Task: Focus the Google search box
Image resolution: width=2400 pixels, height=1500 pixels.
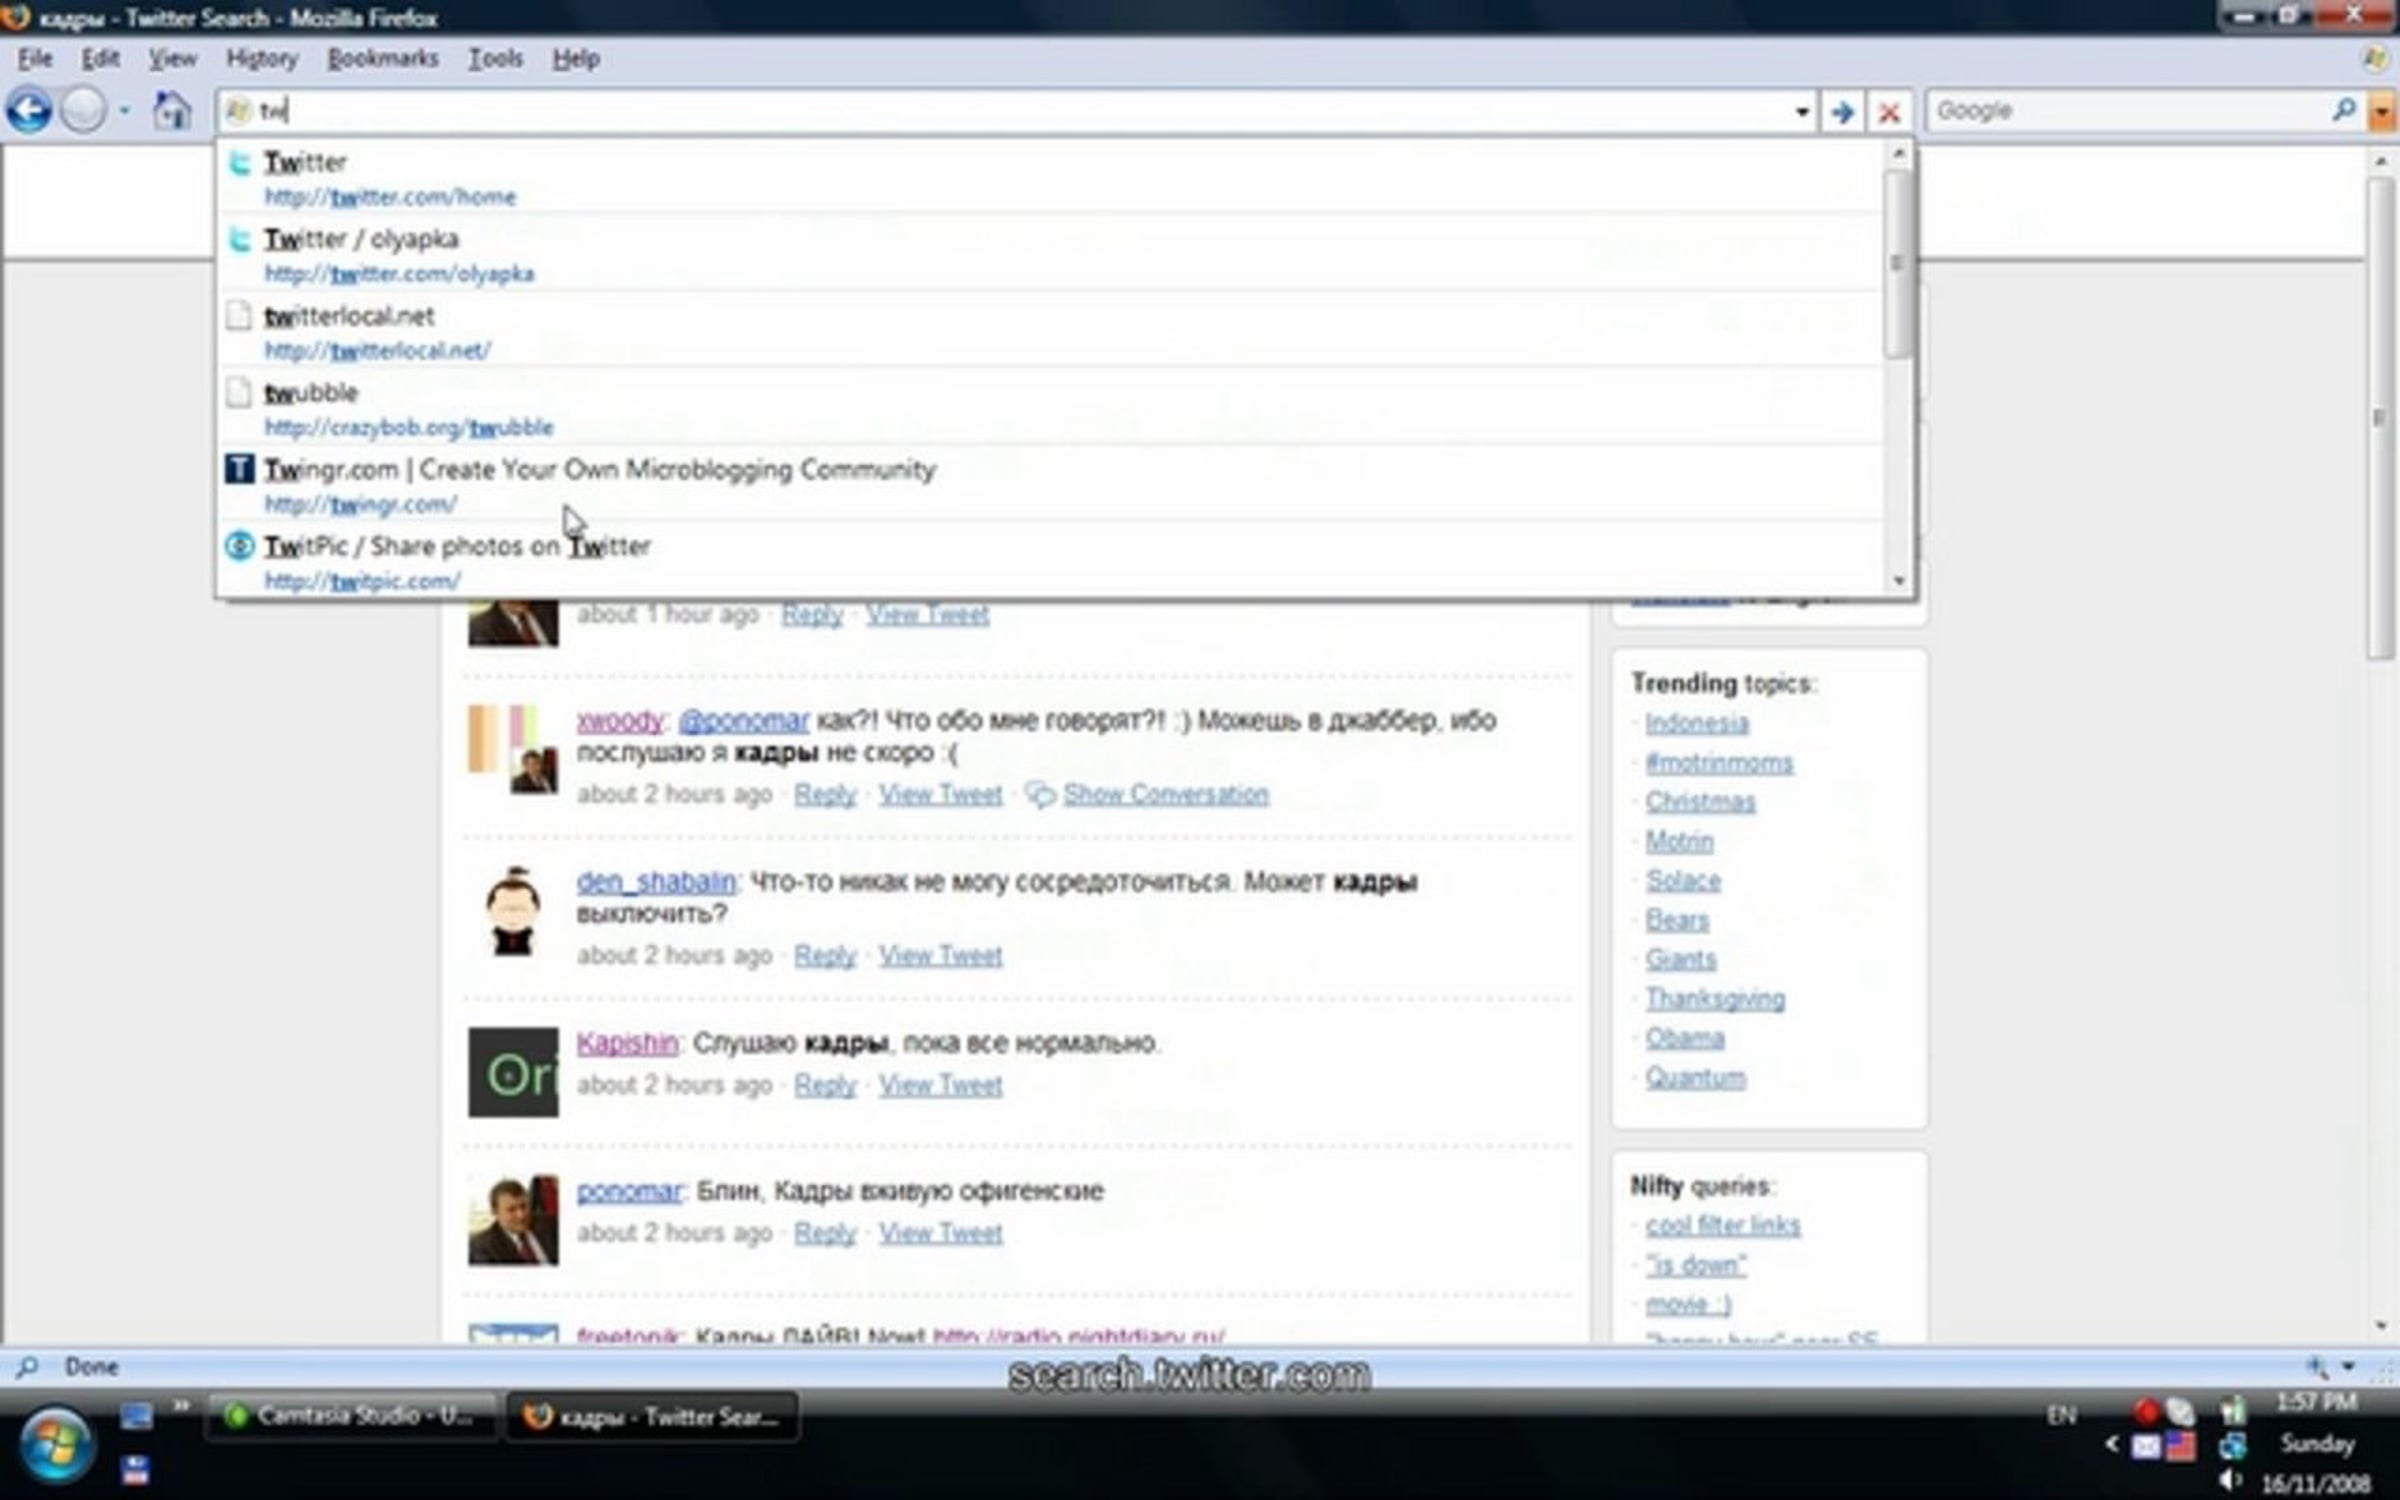Action: (x=2130, y=111)
